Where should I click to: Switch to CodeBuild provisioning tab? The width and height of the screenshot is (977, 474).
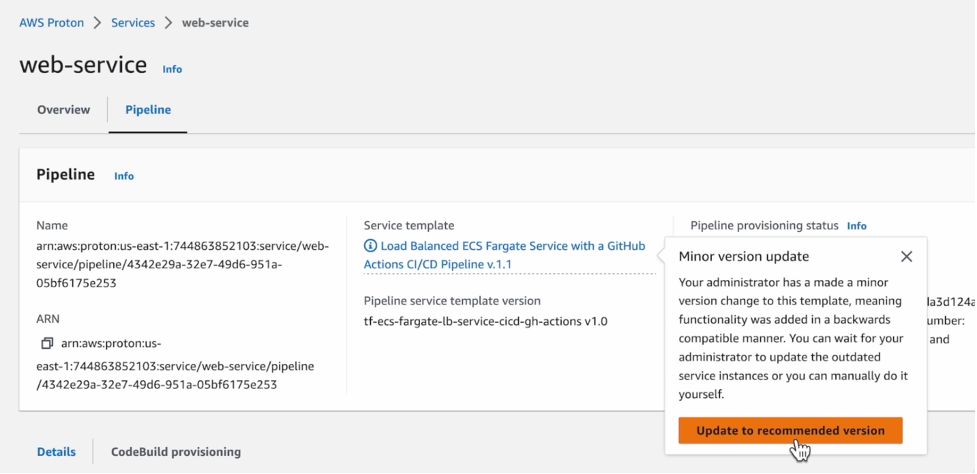(x=175, y=452)
